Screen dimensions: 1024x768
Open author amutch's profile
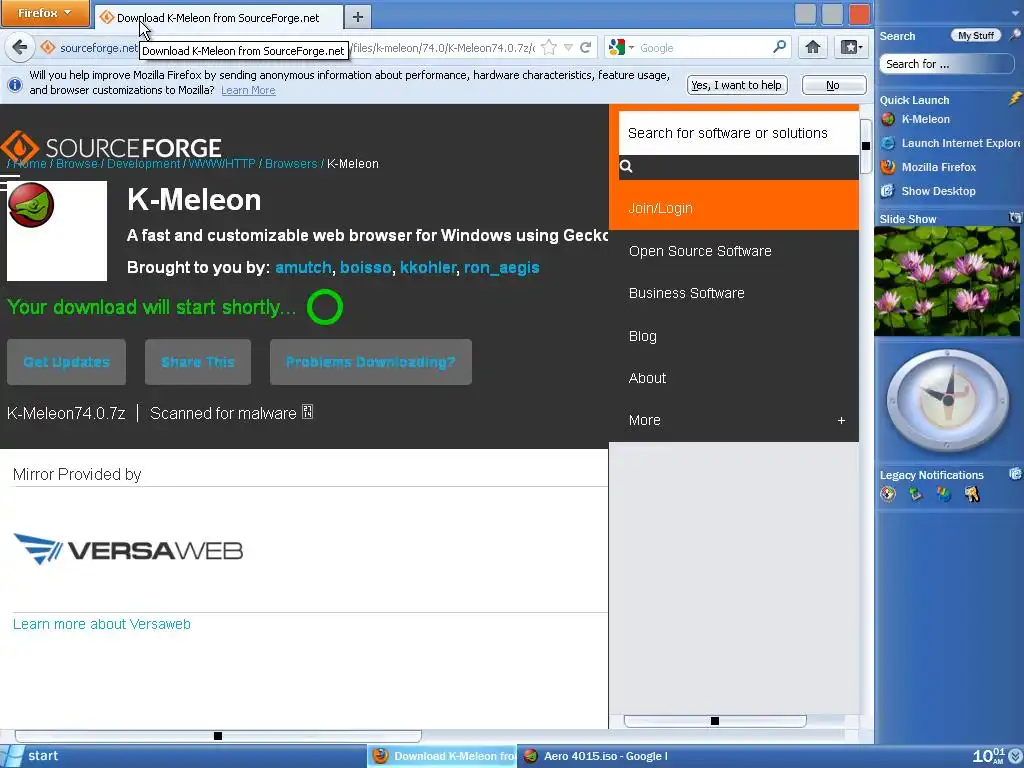pos(303,268)
